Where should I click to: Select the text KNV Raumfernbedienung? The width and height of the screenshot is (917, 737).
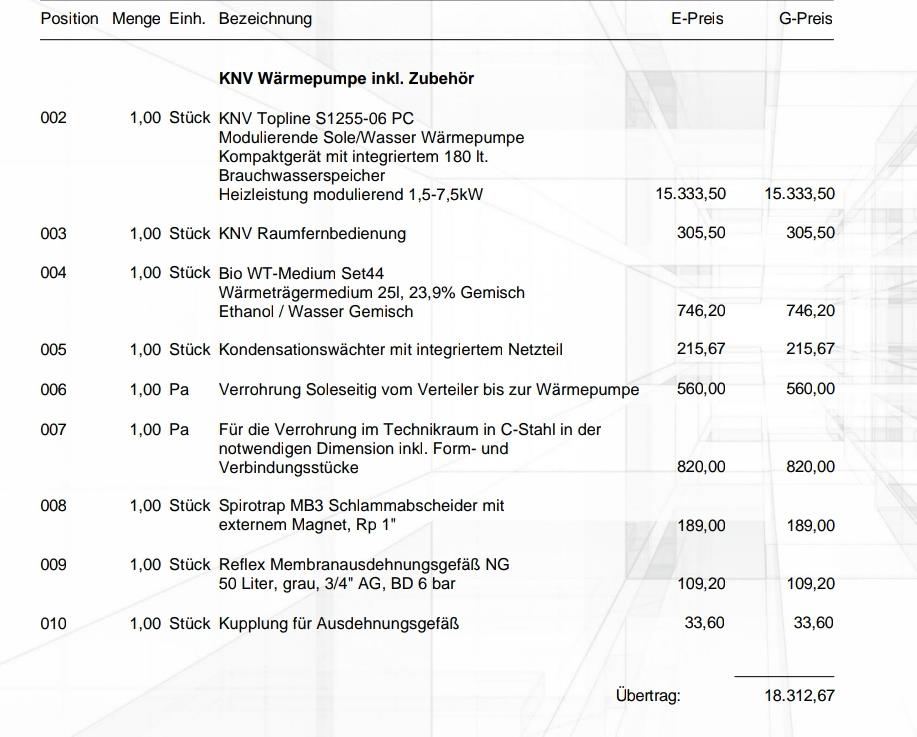[312, 233]
